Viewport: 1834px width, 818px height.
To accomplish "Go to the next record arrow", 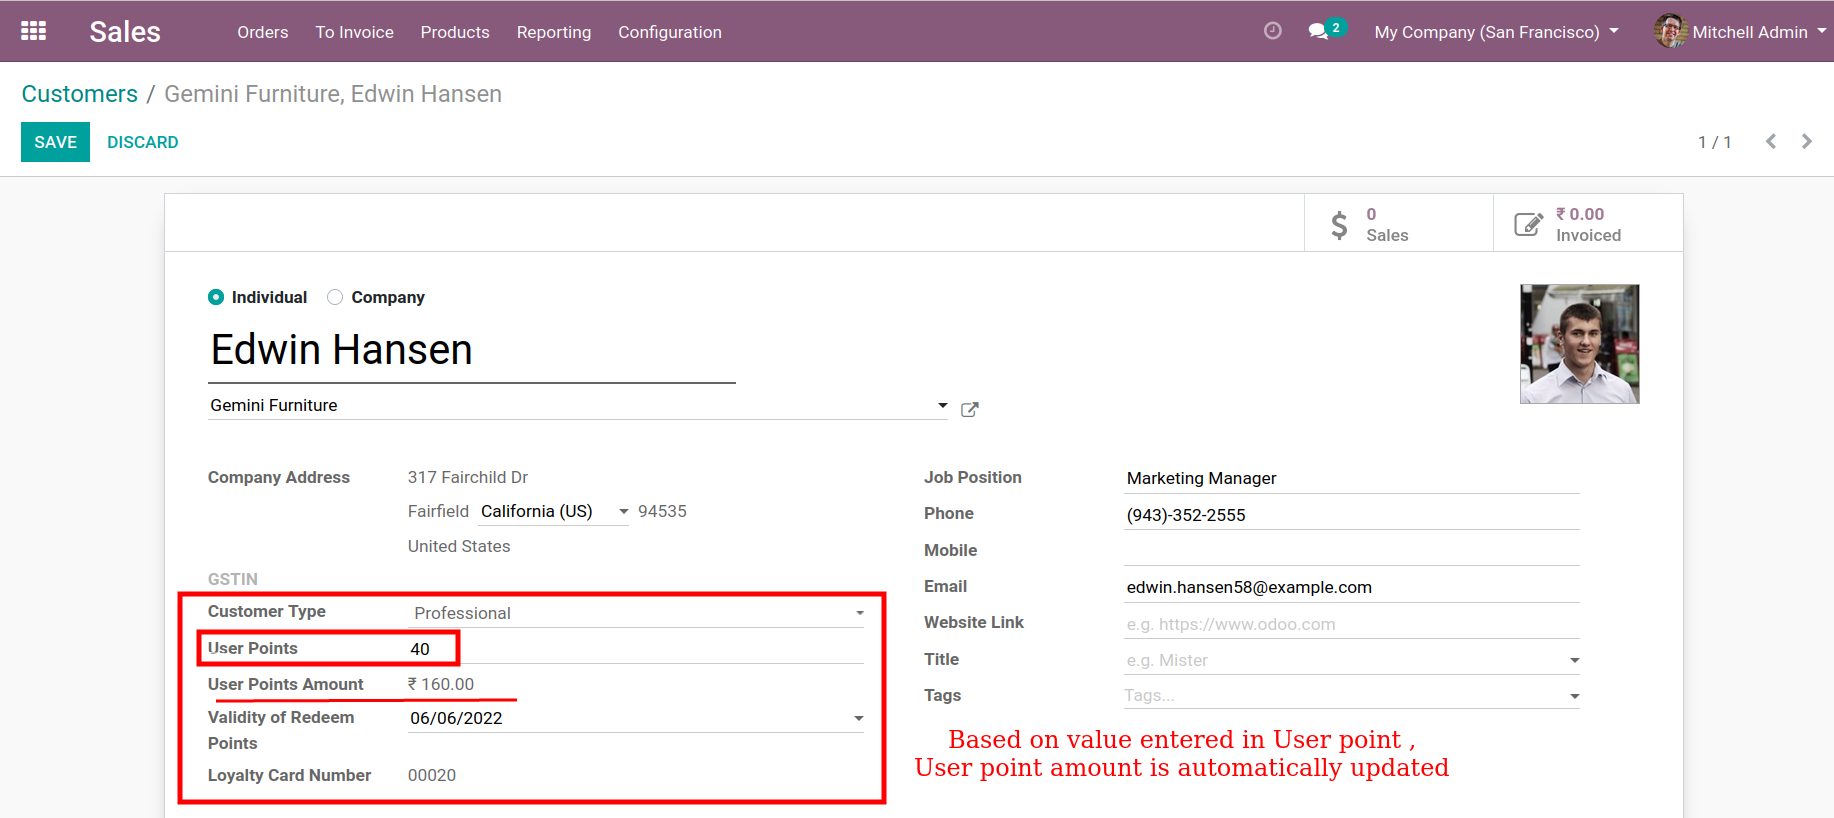I will pos(1806,142).
